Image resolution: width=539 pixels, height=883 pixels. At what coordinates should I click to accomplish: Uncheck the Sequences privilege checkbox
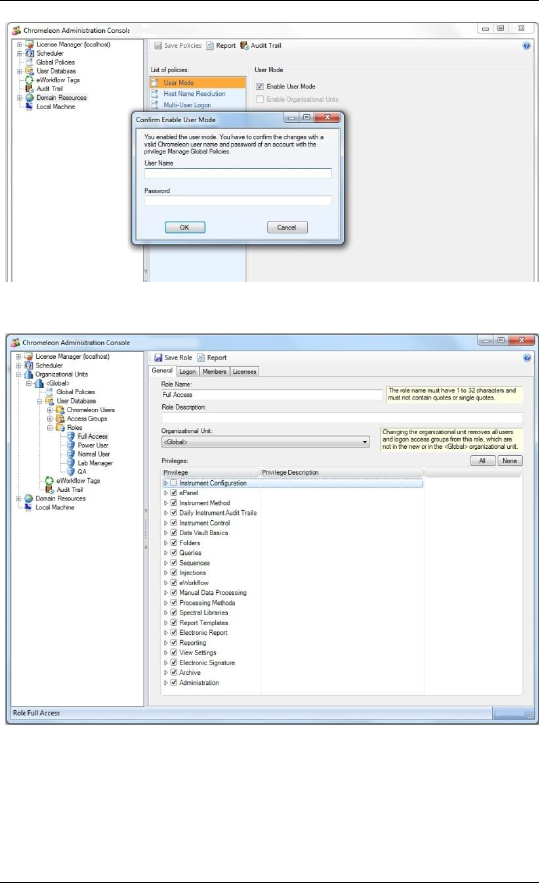click(x=174, y=563)
